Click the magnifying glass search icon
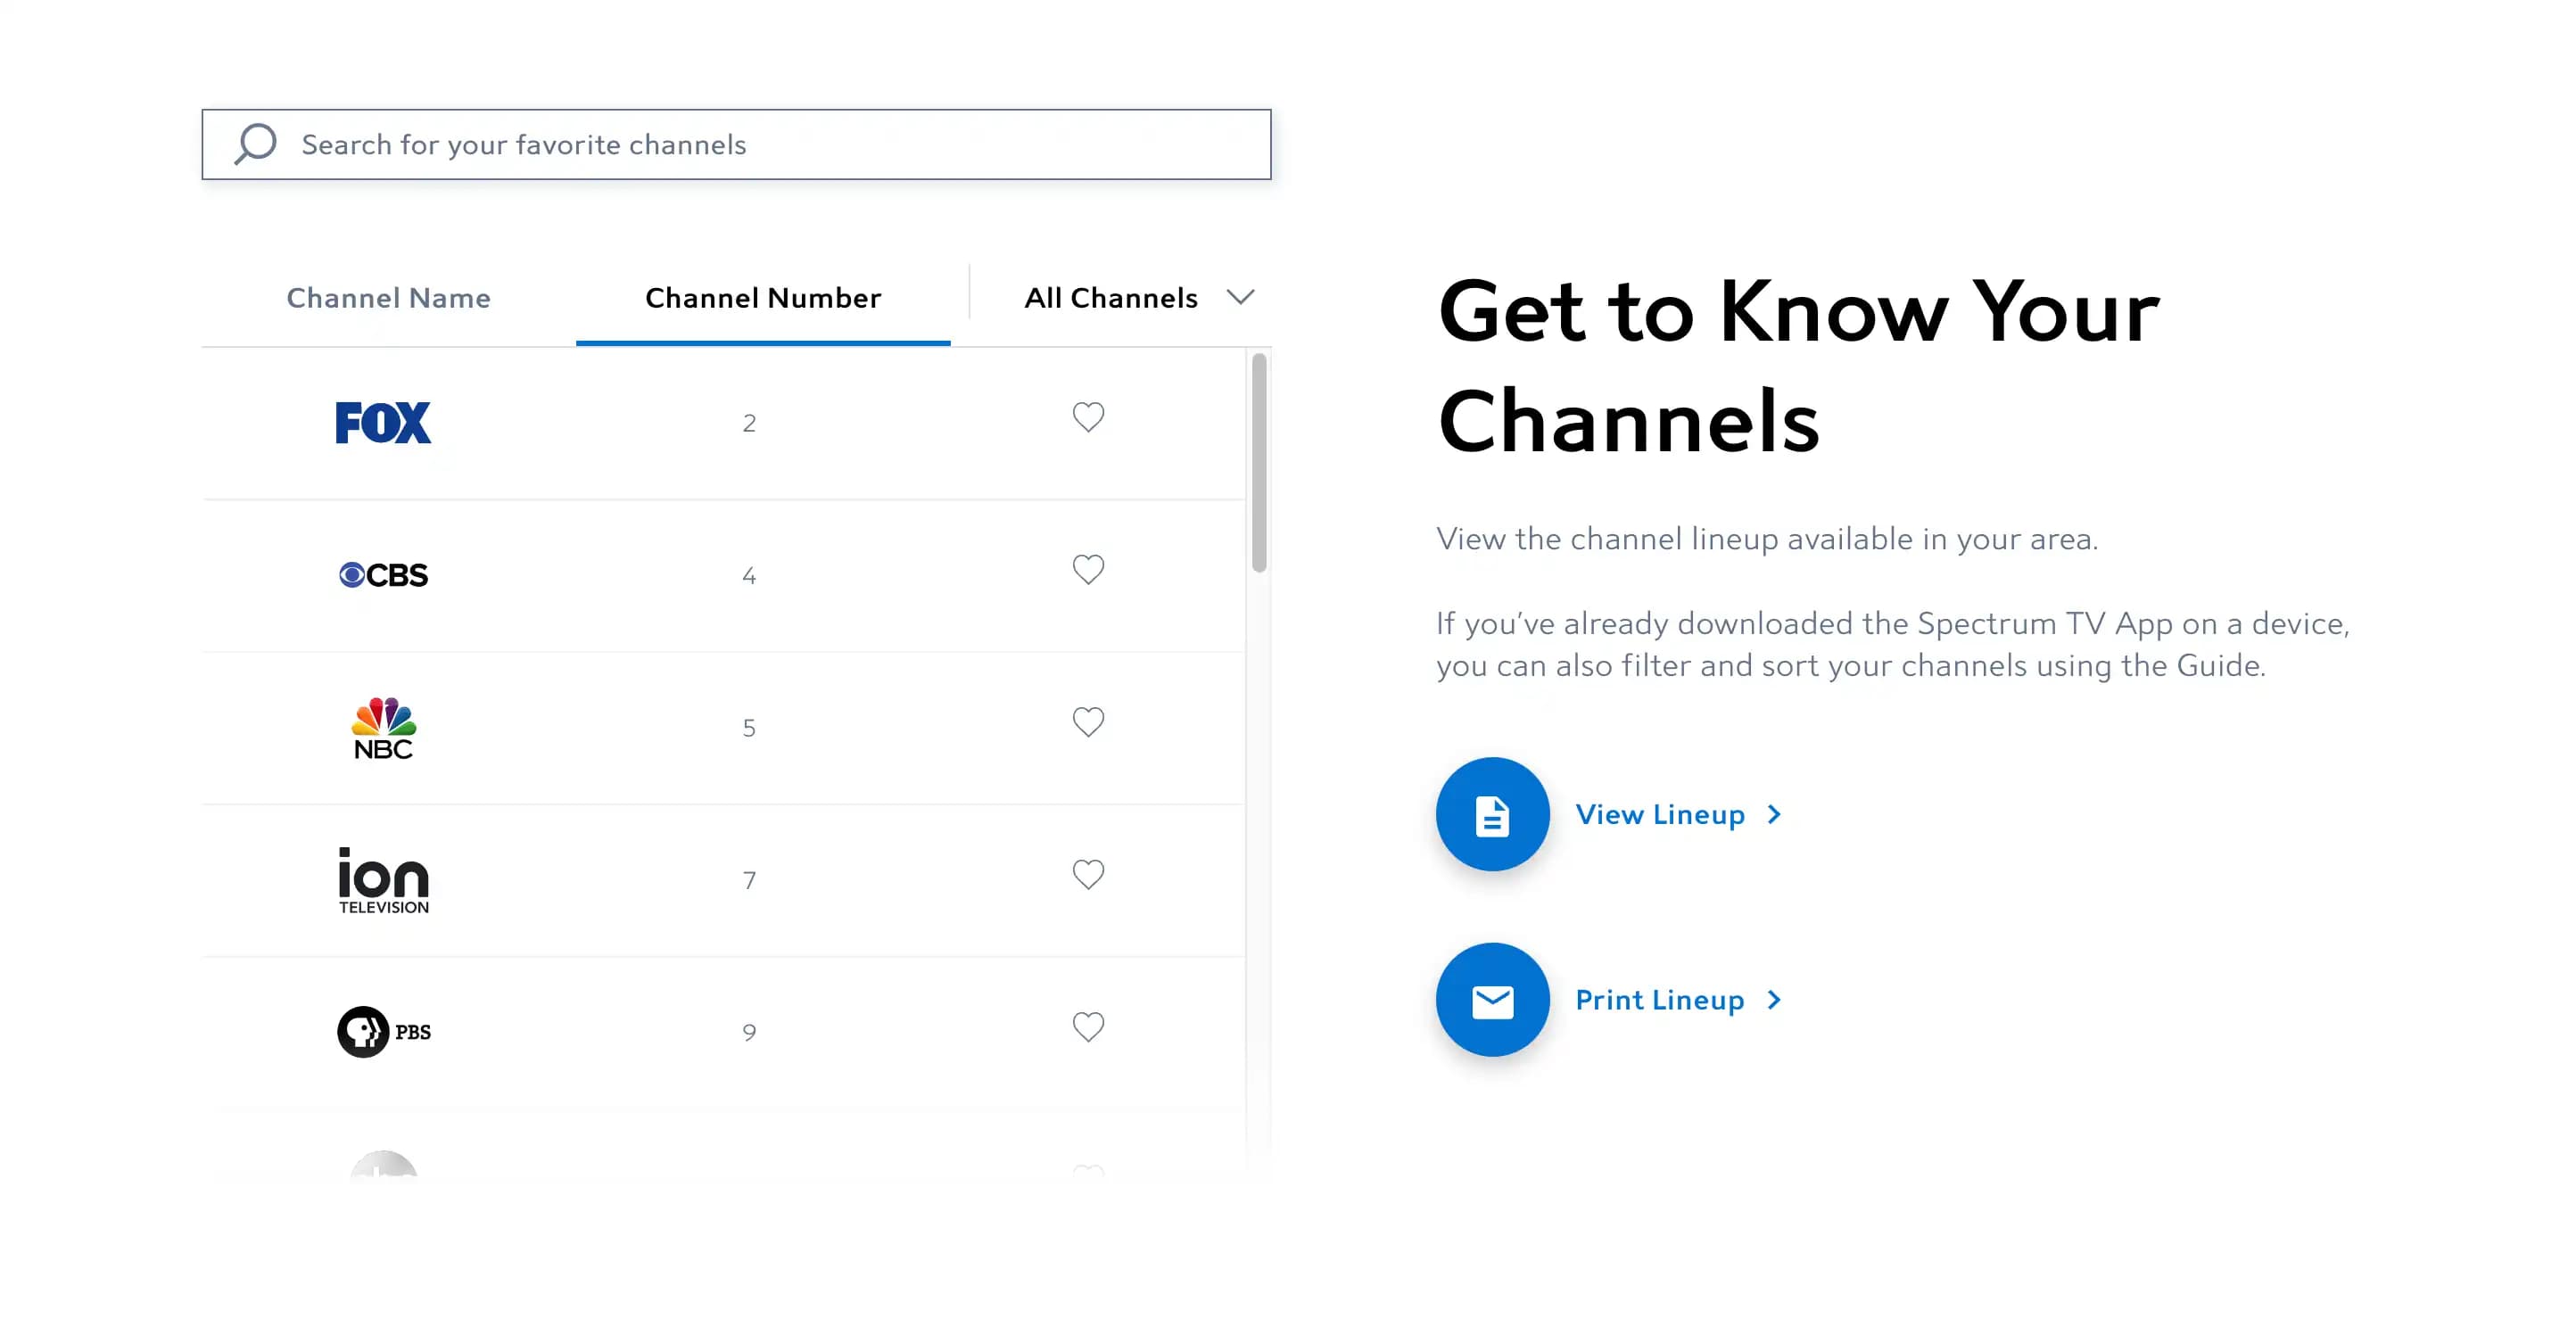This screenshot has height=1327, width=2576. pos(255,144)
